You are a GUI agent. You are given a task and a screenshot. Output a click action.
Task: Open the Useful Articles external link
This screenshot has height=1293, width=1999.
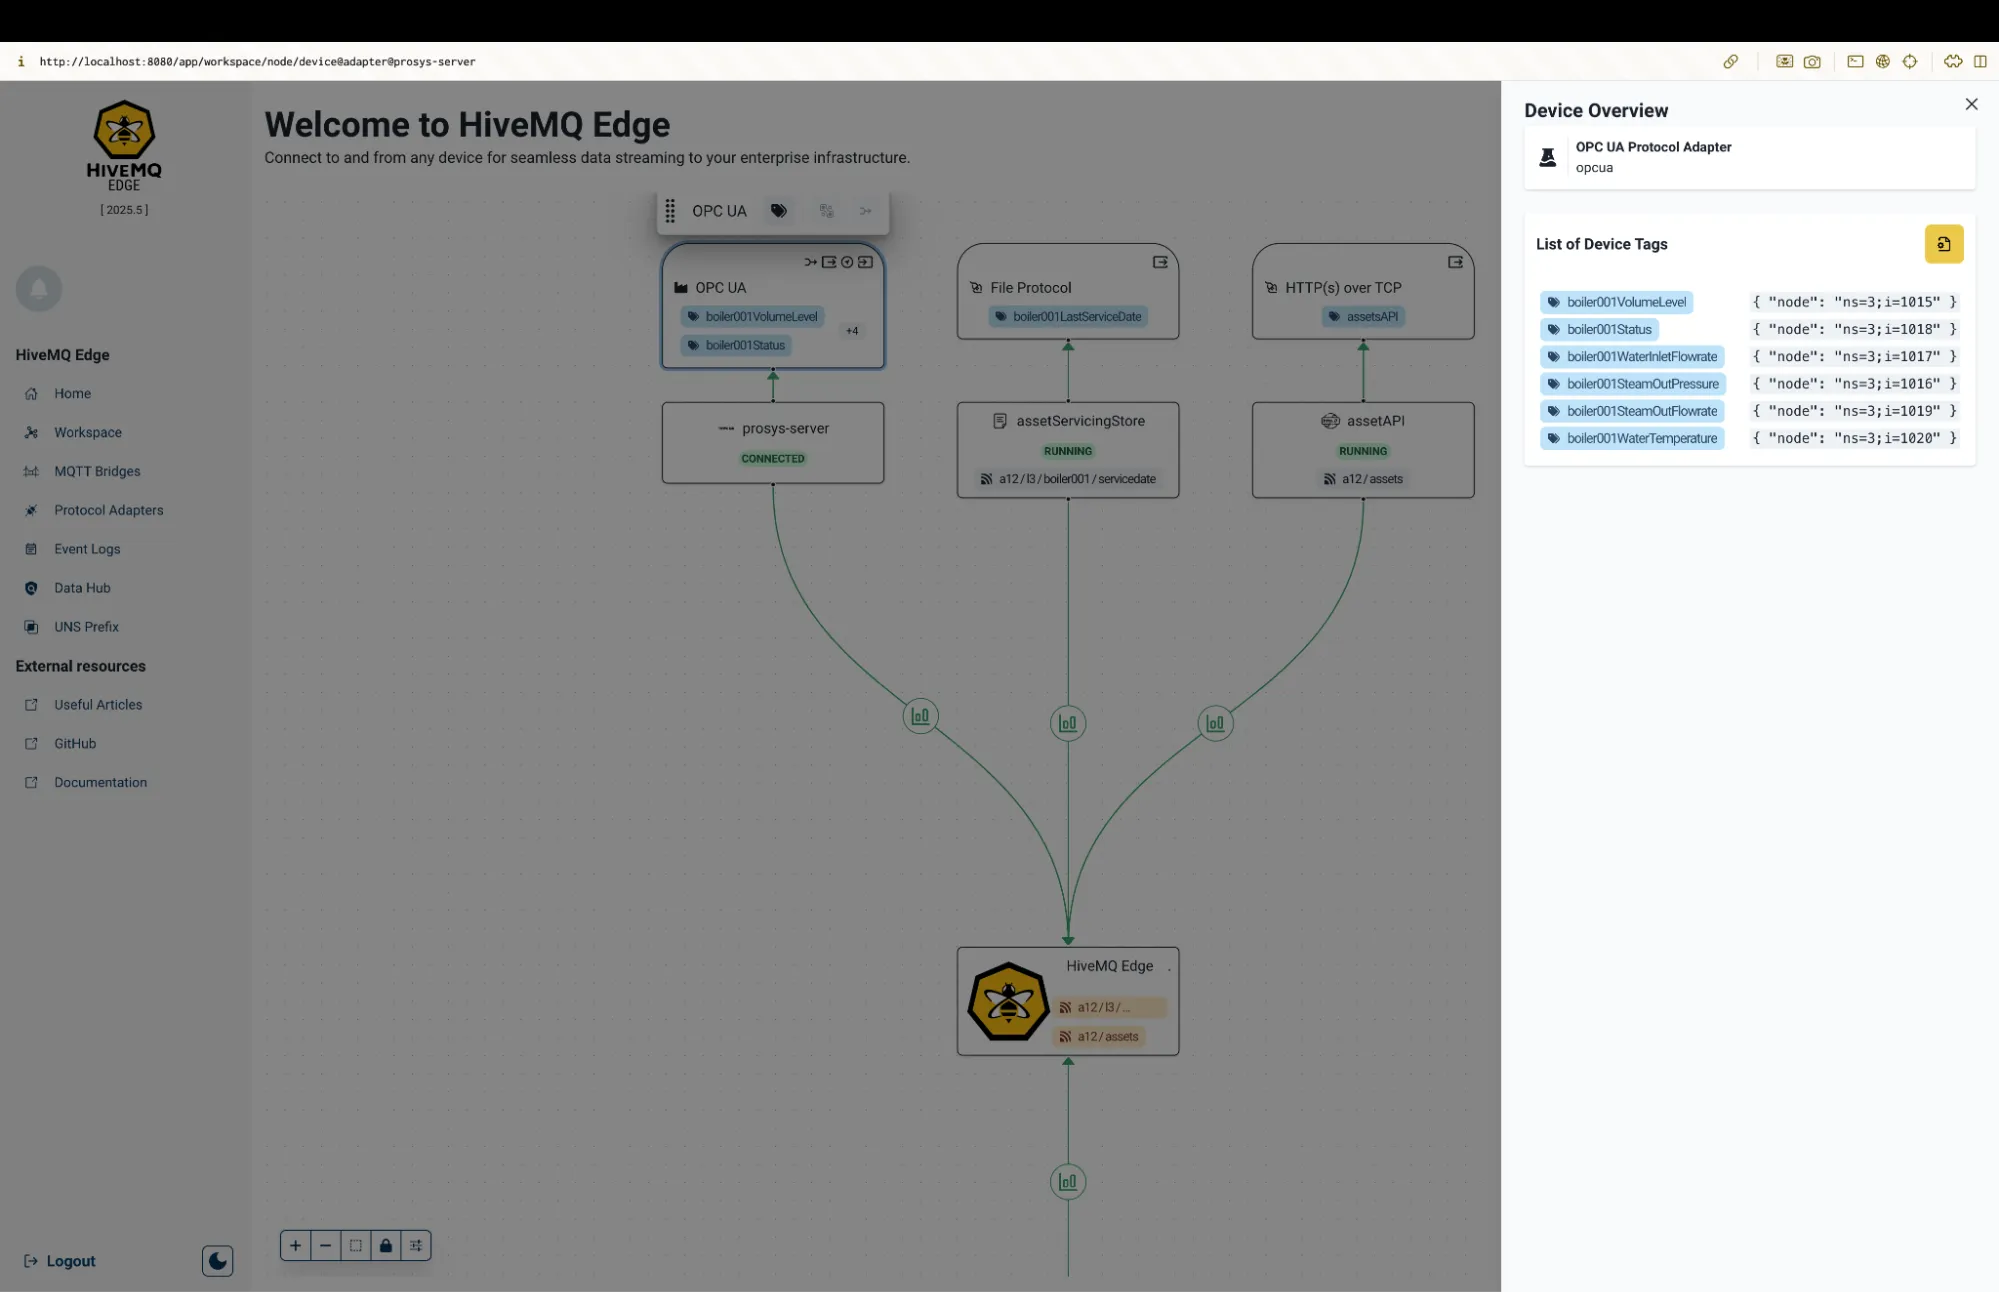tap(98, 705)
